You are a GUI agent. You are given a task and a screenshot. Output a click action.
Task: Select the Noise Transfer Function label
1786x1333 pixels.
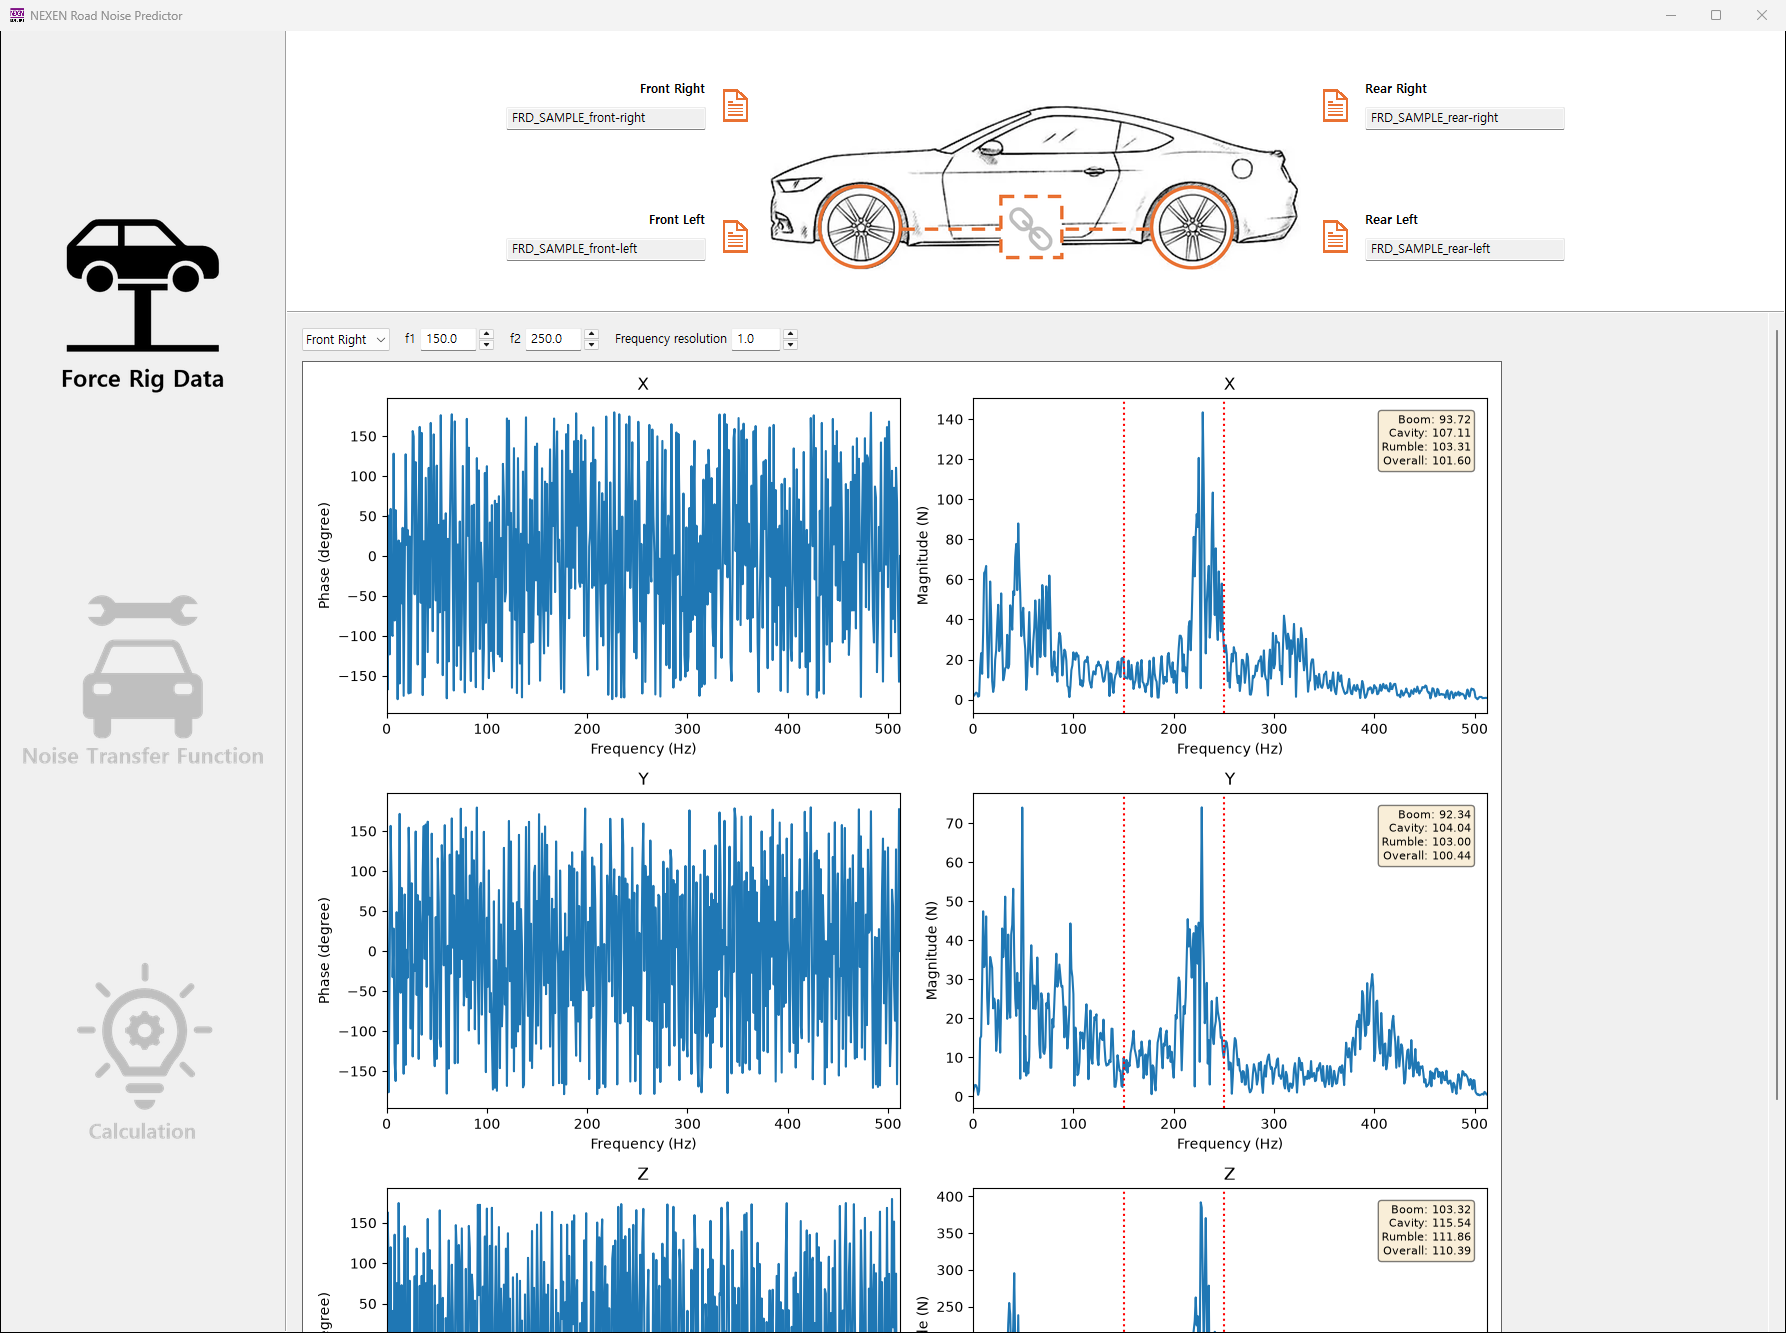click(x=143, y=756)
